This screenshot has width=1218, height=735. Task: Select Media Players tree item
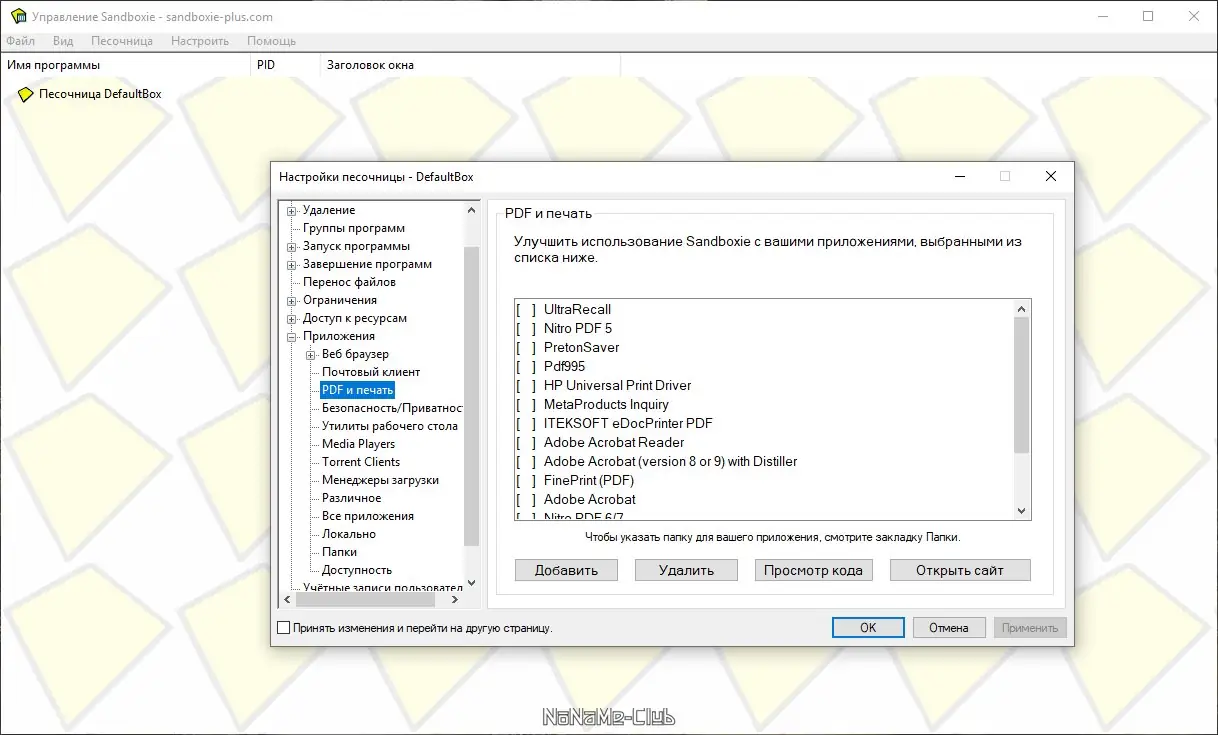point(358,444)
